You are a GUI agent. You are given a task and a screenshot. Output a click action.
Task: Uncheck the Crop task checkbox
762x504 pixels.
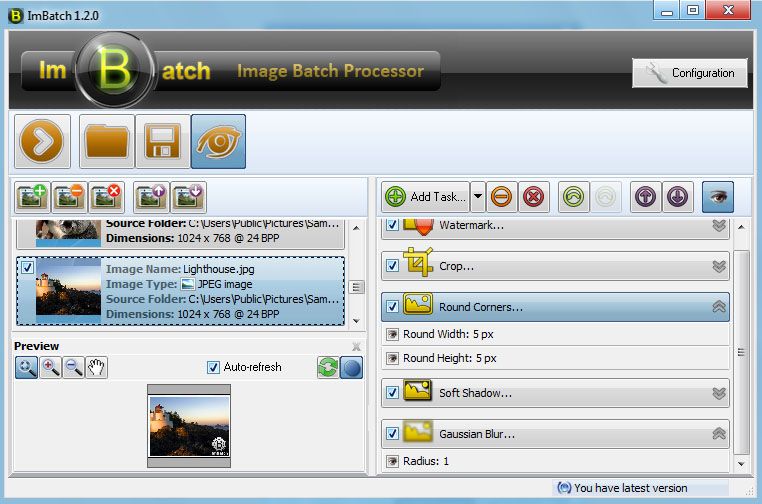pos(392,266)
